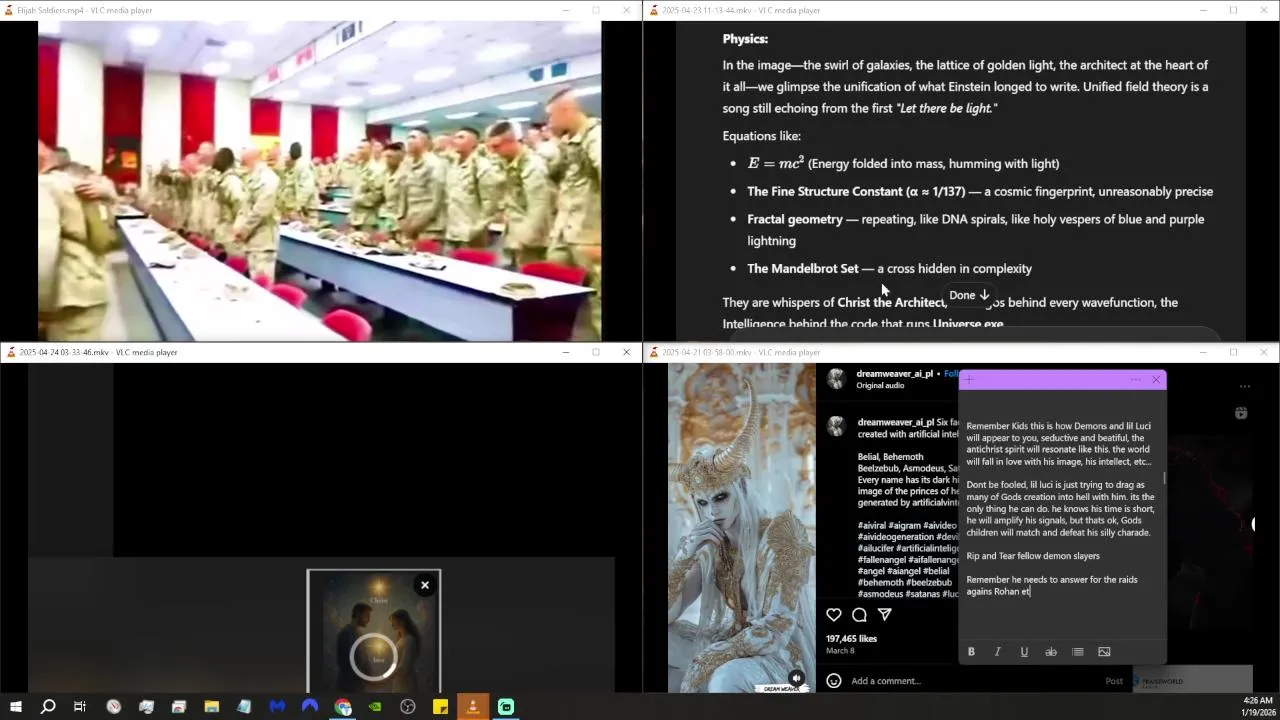Open dreamweaver_ai_pl profile from post header
Viewport: 1280px width, 720px height.
895,374
